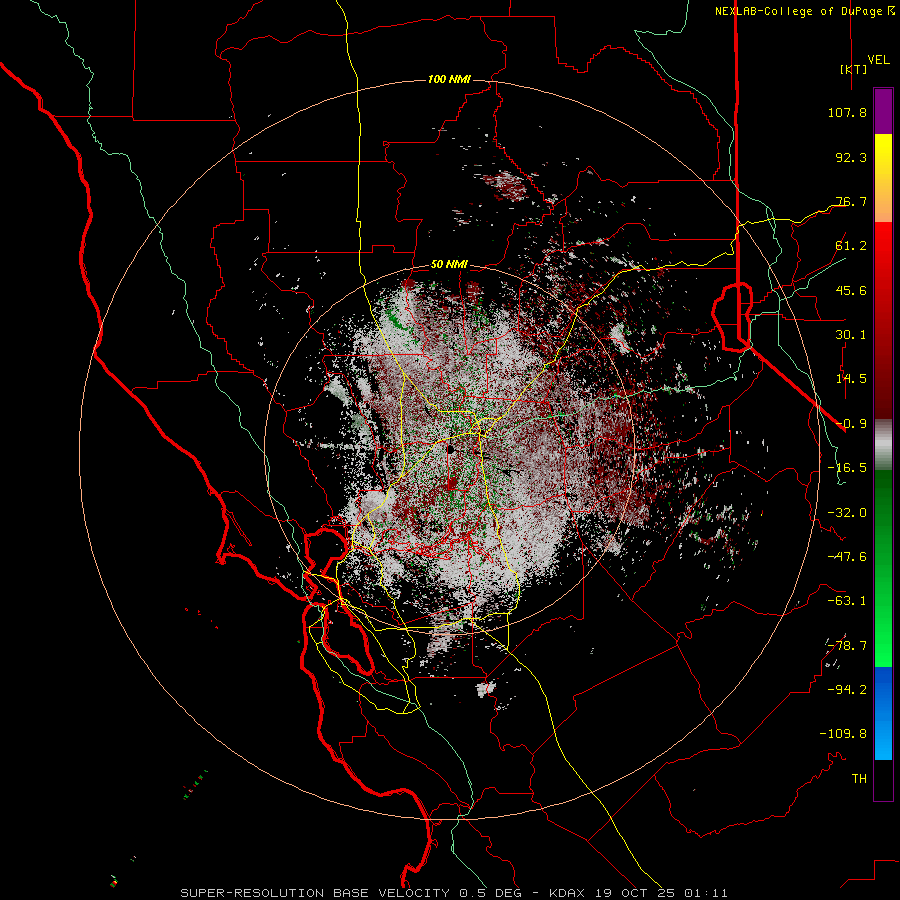The width and height of the screenshot is (900, 900).
Task: Click the 61.2 velocity scale value
Action: coord(851,246)
